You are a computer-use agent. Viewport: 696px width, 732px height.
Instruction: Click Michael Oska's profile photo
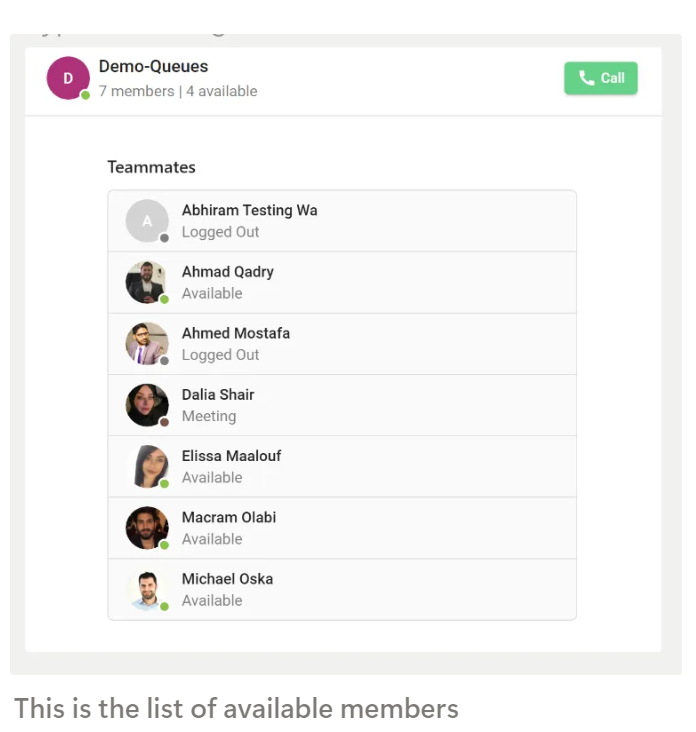(x=147, y=590)
